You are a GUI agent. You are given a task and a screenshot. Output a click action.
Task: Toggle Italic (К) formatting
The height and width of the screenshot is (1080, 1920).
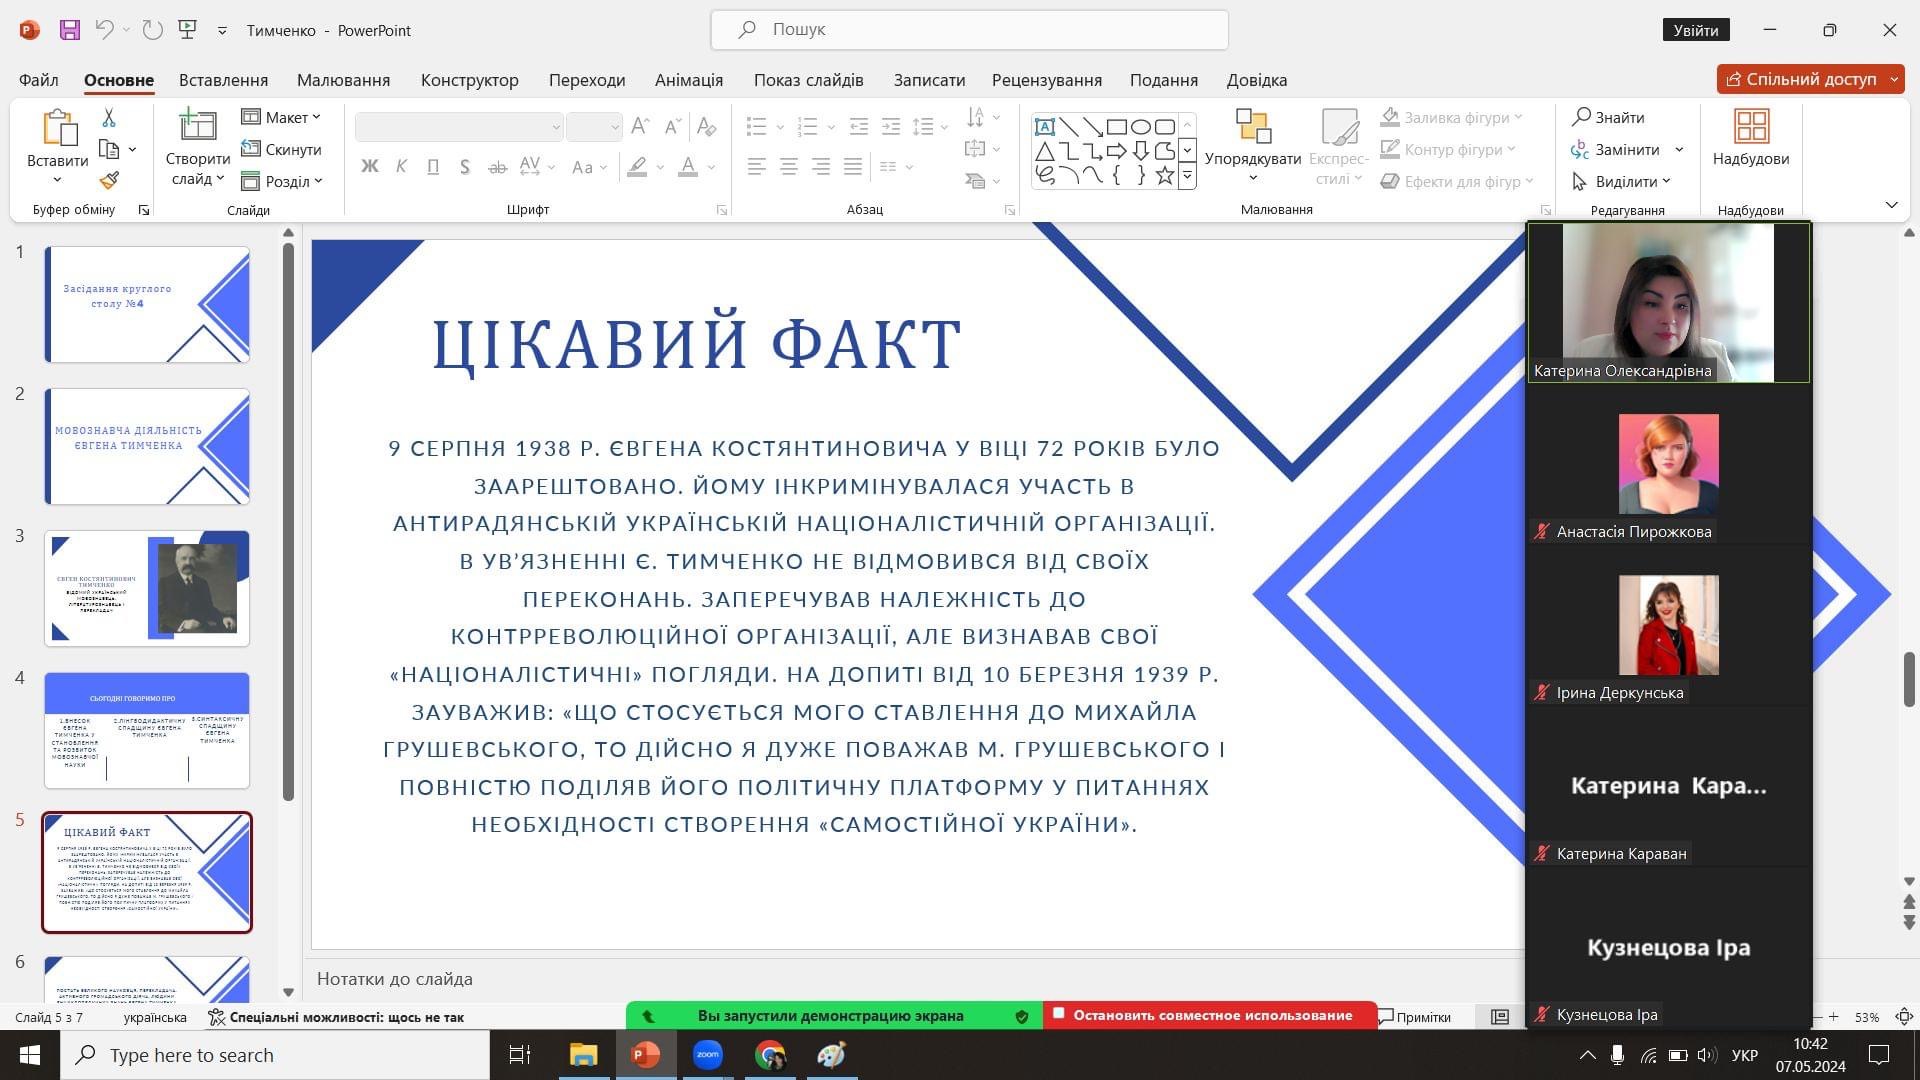(x=401, y=167)
